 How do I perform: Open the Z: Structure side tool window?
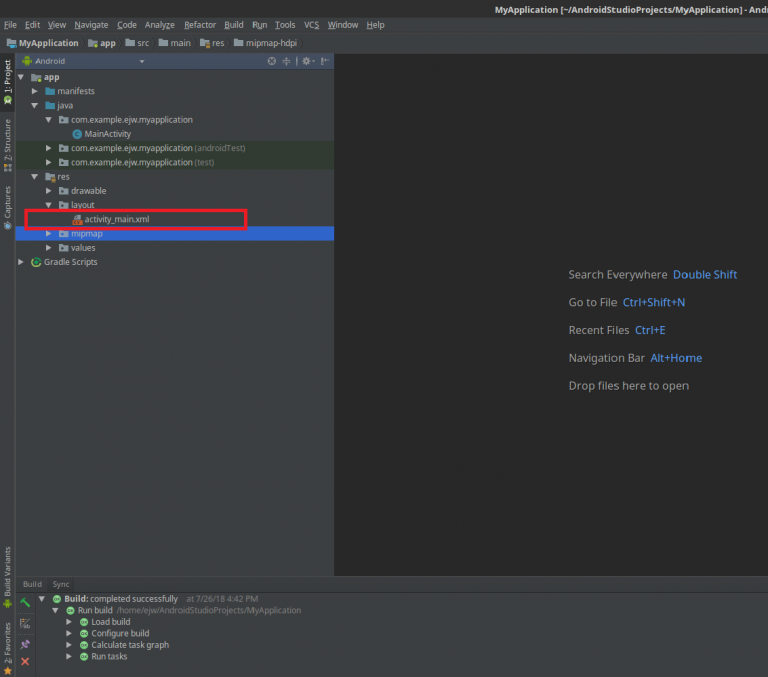(7, 145)
